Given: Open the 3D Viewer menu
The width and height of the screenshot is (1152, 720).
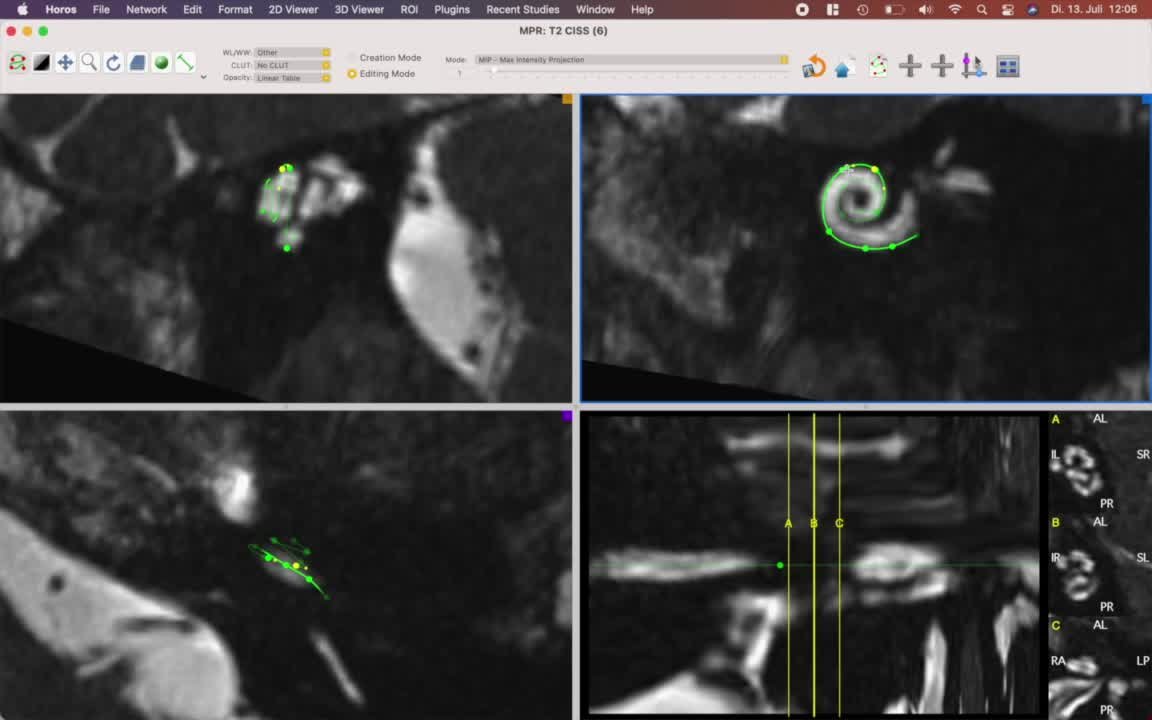Looking at the screenshot, I should 359,10.
